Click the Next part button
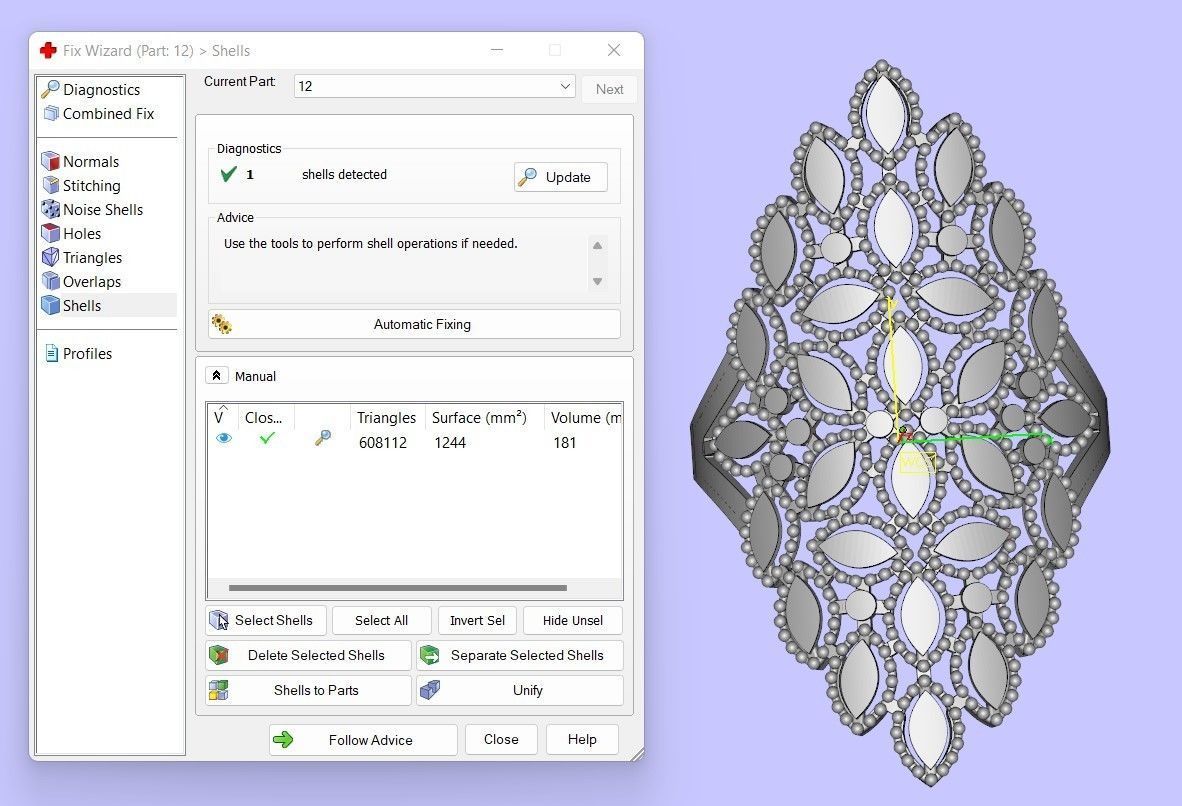Image resolution: width=1182 pixels, height=806 pixels. tap(609, 89)
